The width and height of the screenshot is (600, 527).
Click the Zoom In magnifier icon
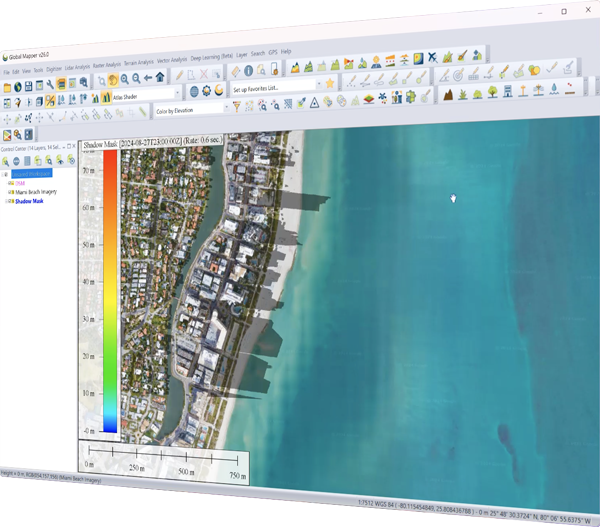[125, 80]
